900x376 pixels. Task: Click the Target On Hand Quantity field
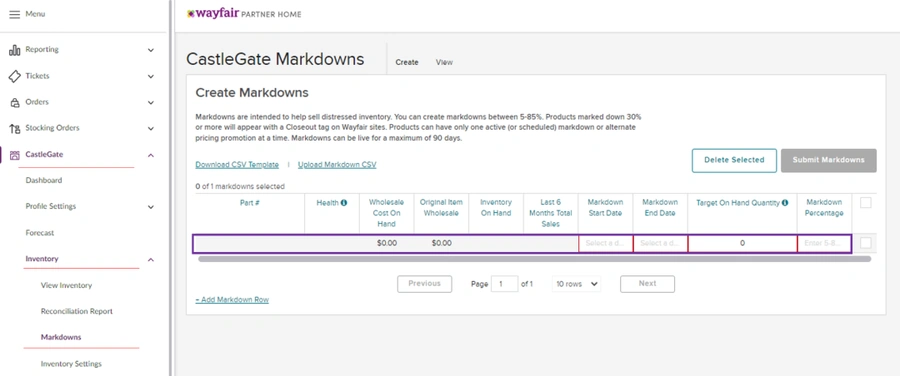pos(742,243)
